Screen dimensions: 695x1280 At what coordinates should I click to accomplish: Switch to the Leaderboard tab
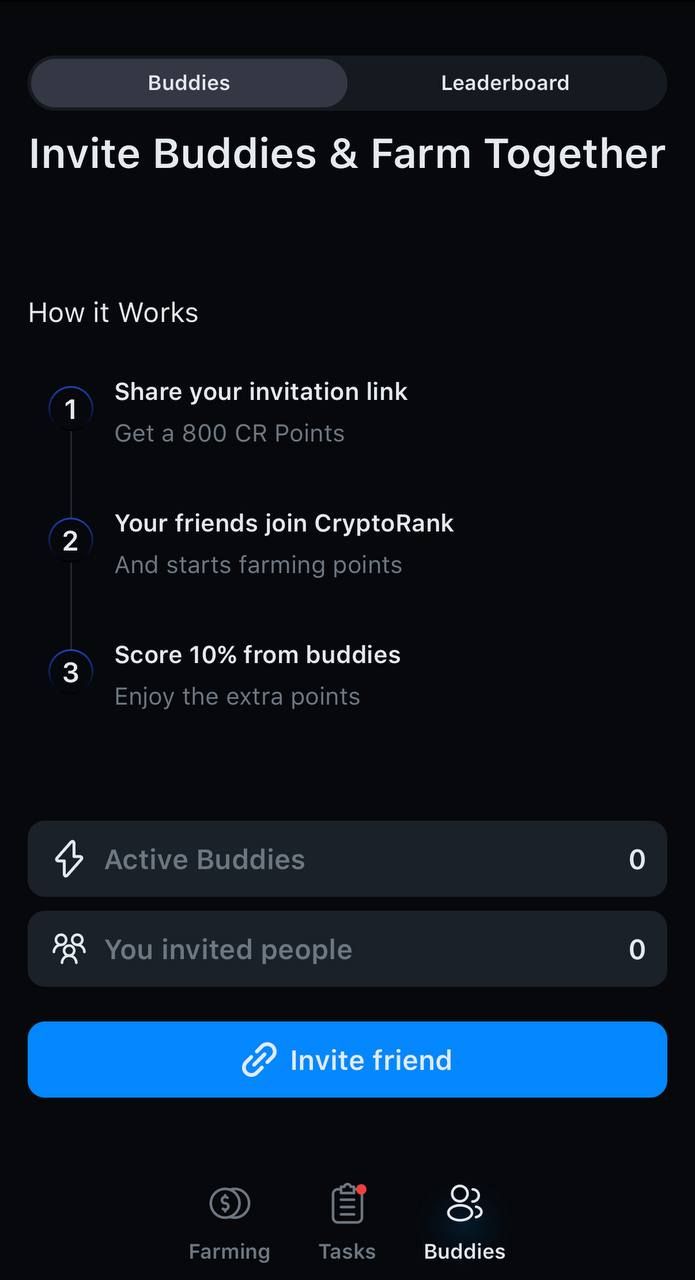[505, 83]
